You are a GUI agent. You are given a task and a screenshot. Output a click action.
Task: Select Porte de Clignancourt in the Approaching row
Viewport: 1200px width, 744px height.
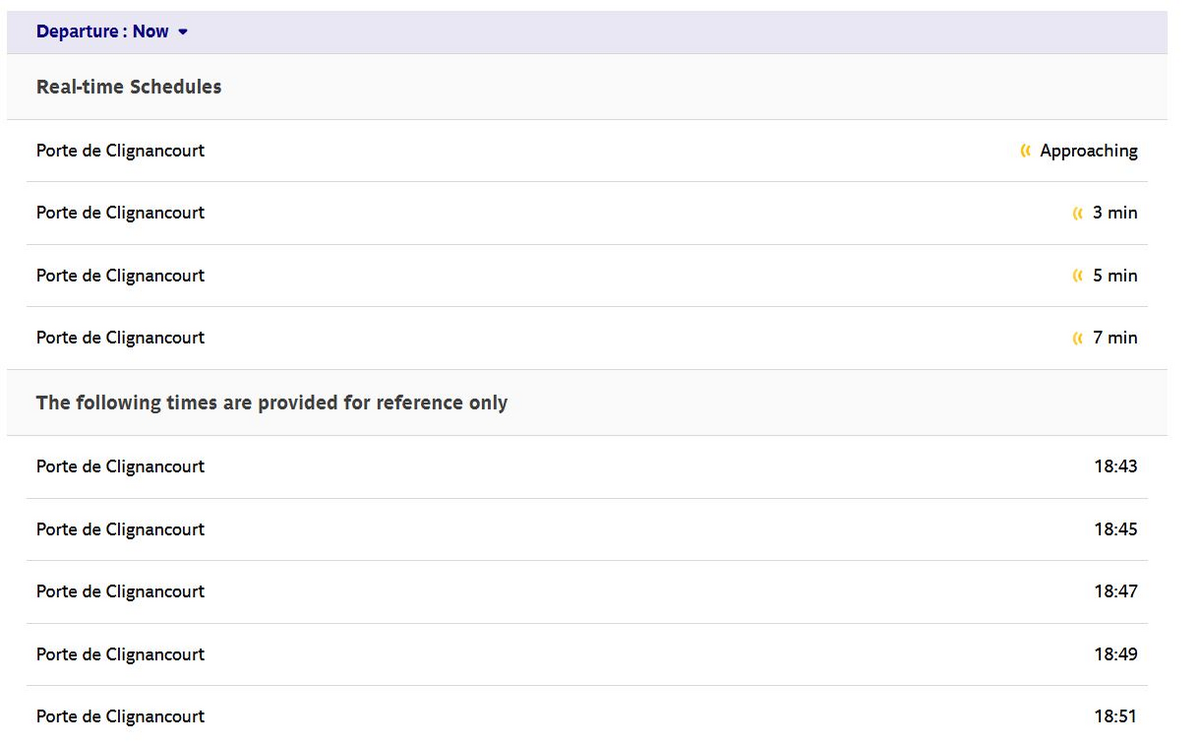pos(120,151)
